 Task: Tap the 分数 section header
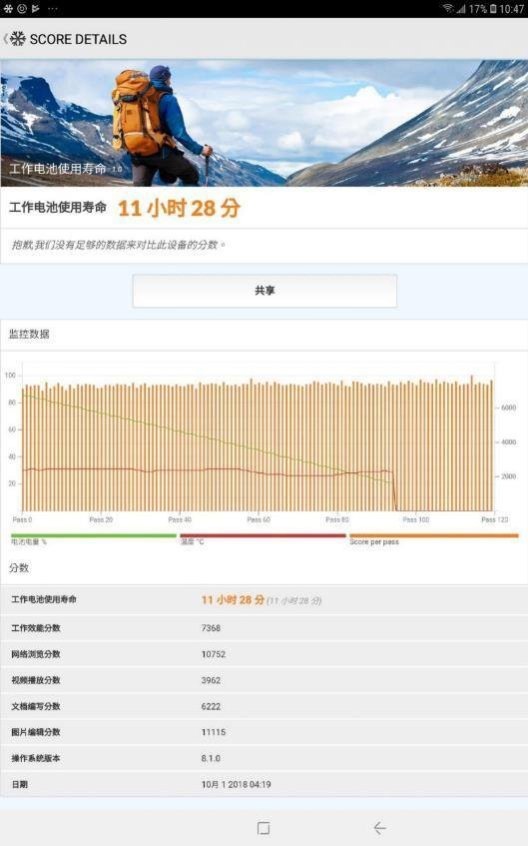(19, 568)
